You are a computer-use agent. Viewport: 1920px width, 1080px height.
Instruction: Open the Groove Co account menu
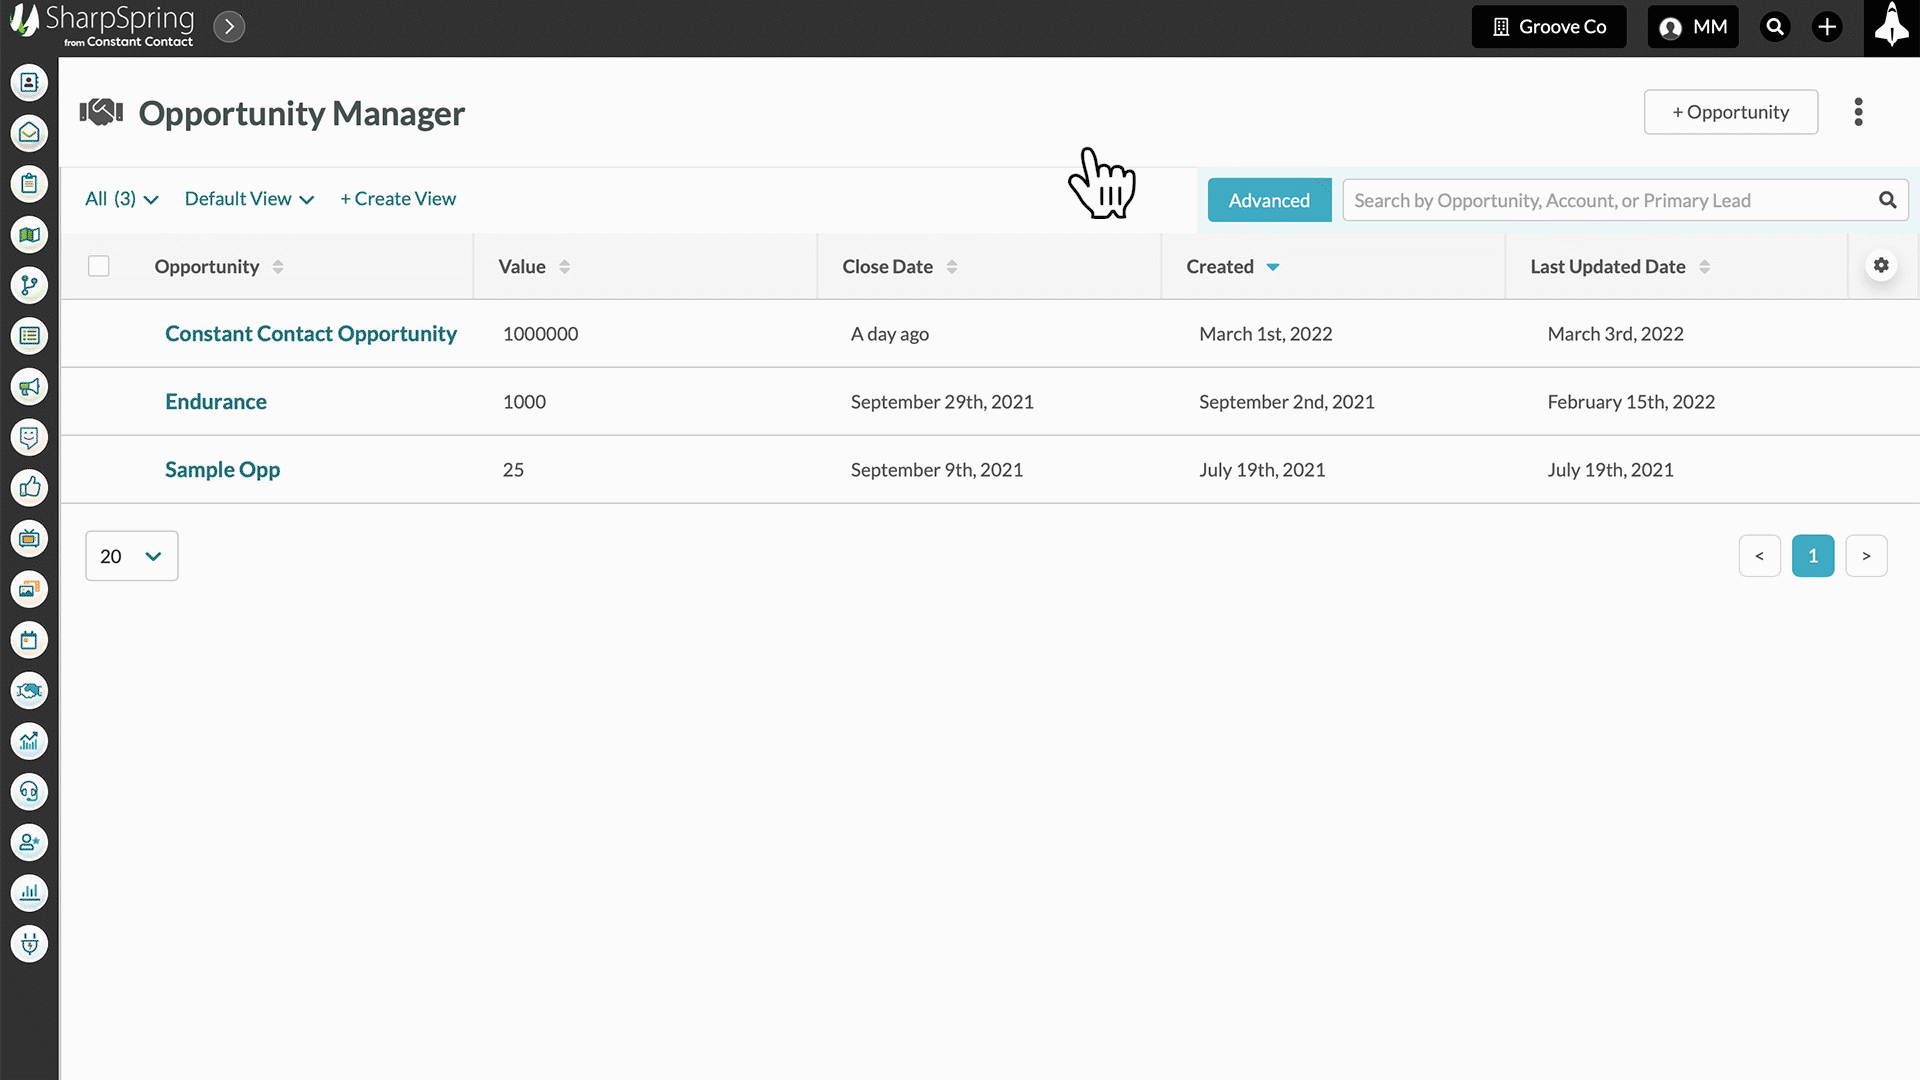pyautogui.click(x=1549, y=27)
